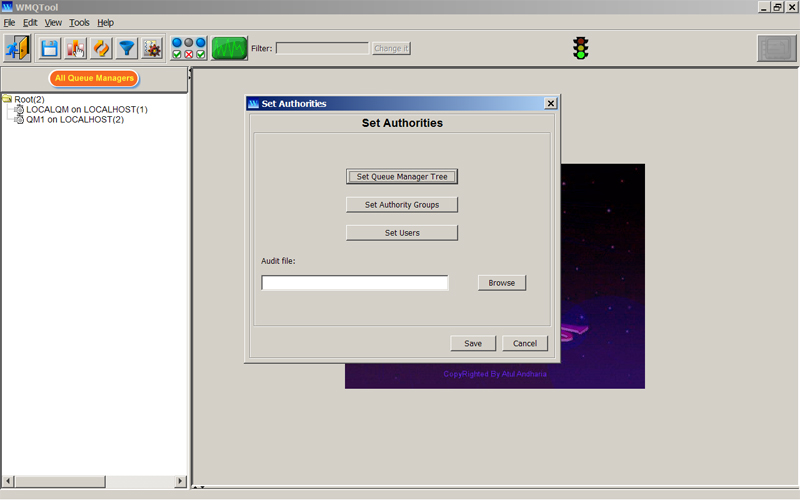Open the Tools menu
The width and height of the screenshot is (800, 500).
tap(79, 22)
